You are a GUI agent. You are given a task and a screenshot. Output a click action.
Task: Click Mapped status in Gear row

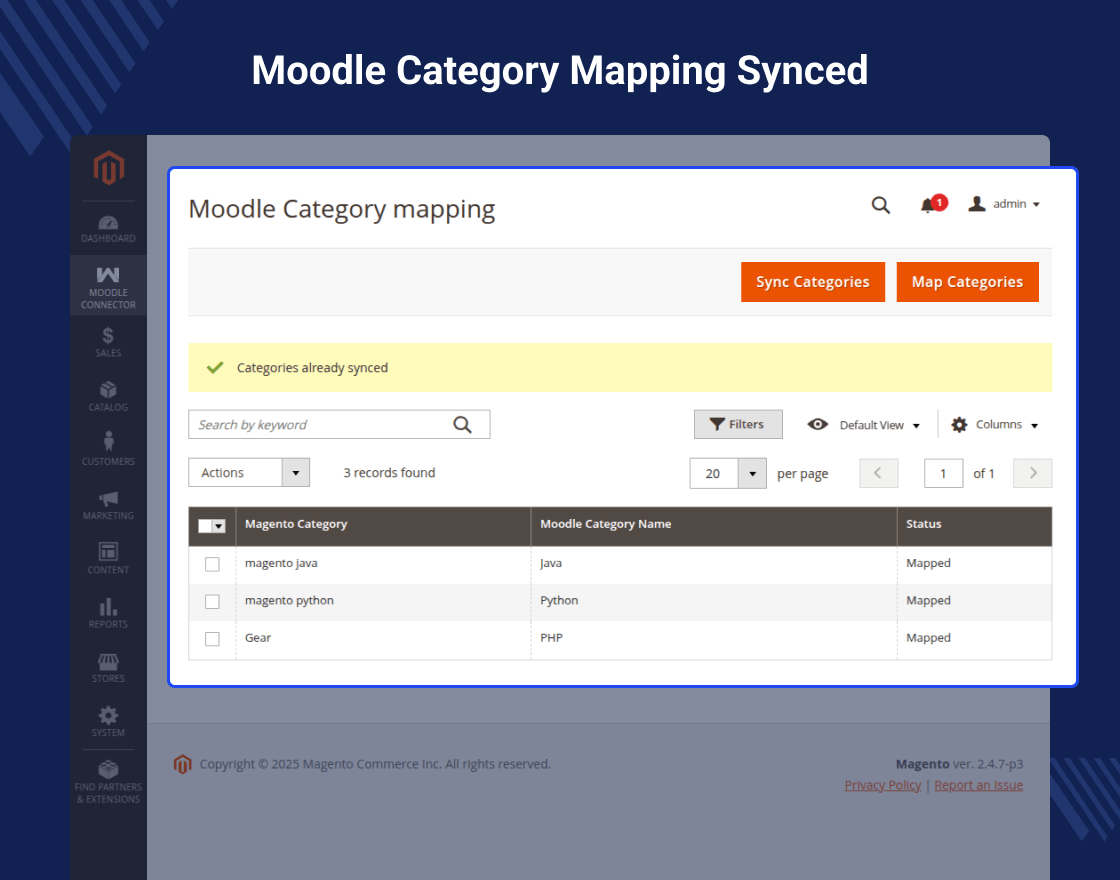tap(929, 637)
